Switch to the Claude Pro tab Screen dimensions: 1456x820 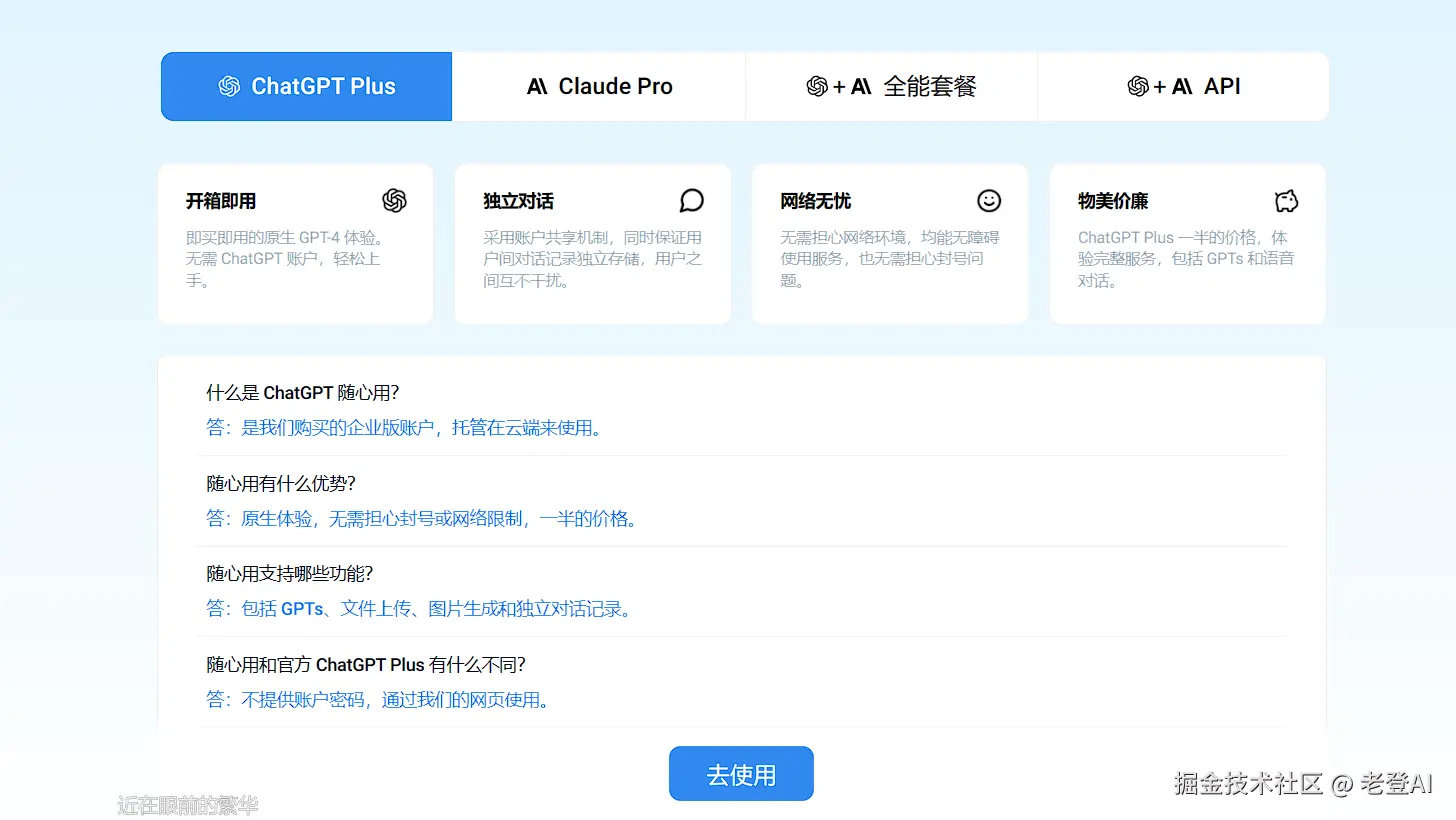(x=599, y=86)
